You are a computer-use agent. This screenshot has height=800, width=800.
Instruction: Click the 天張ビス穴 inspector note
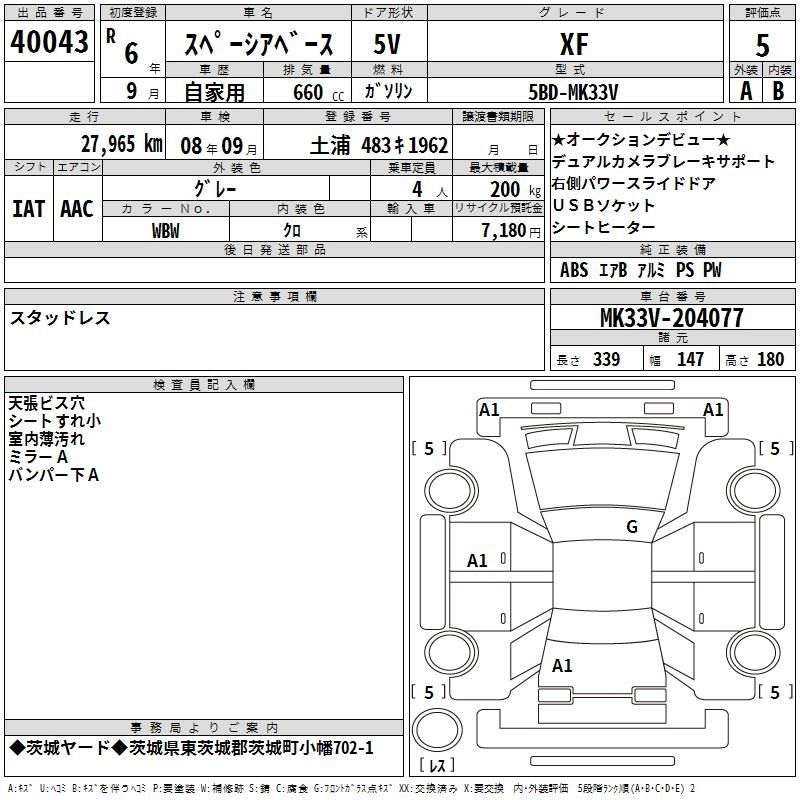click(x=46, y=403)
